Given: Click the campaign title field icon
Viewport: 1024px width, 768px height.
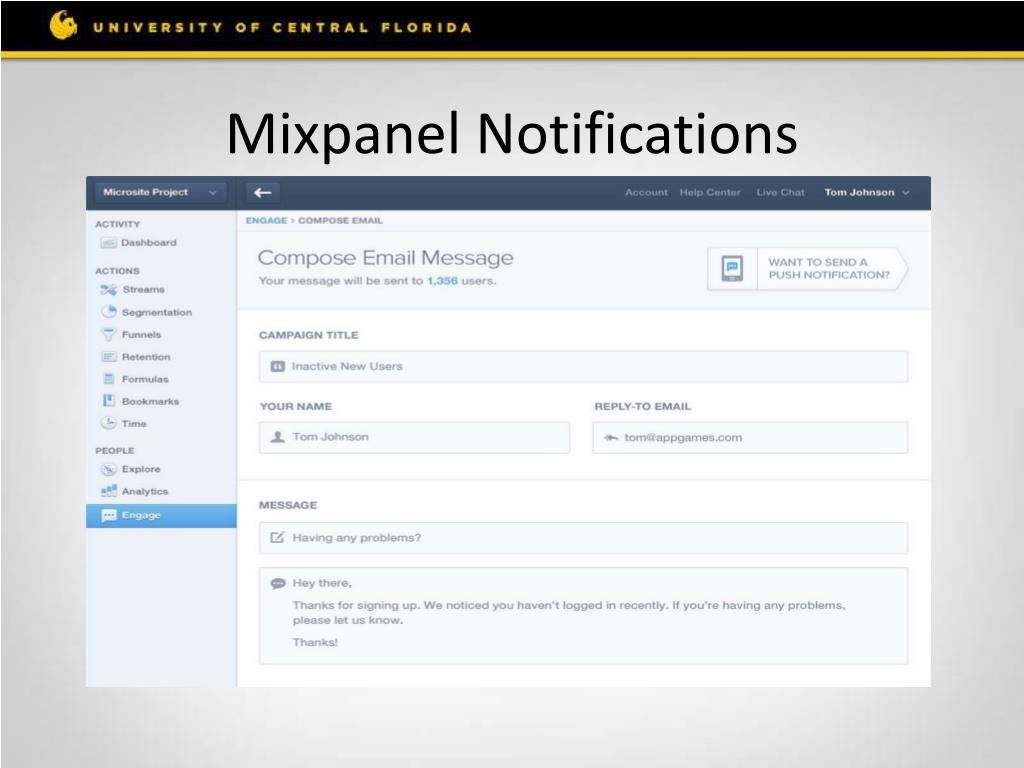Looking at the screenshot, I should pyautogui.click(x=278, y=366).
